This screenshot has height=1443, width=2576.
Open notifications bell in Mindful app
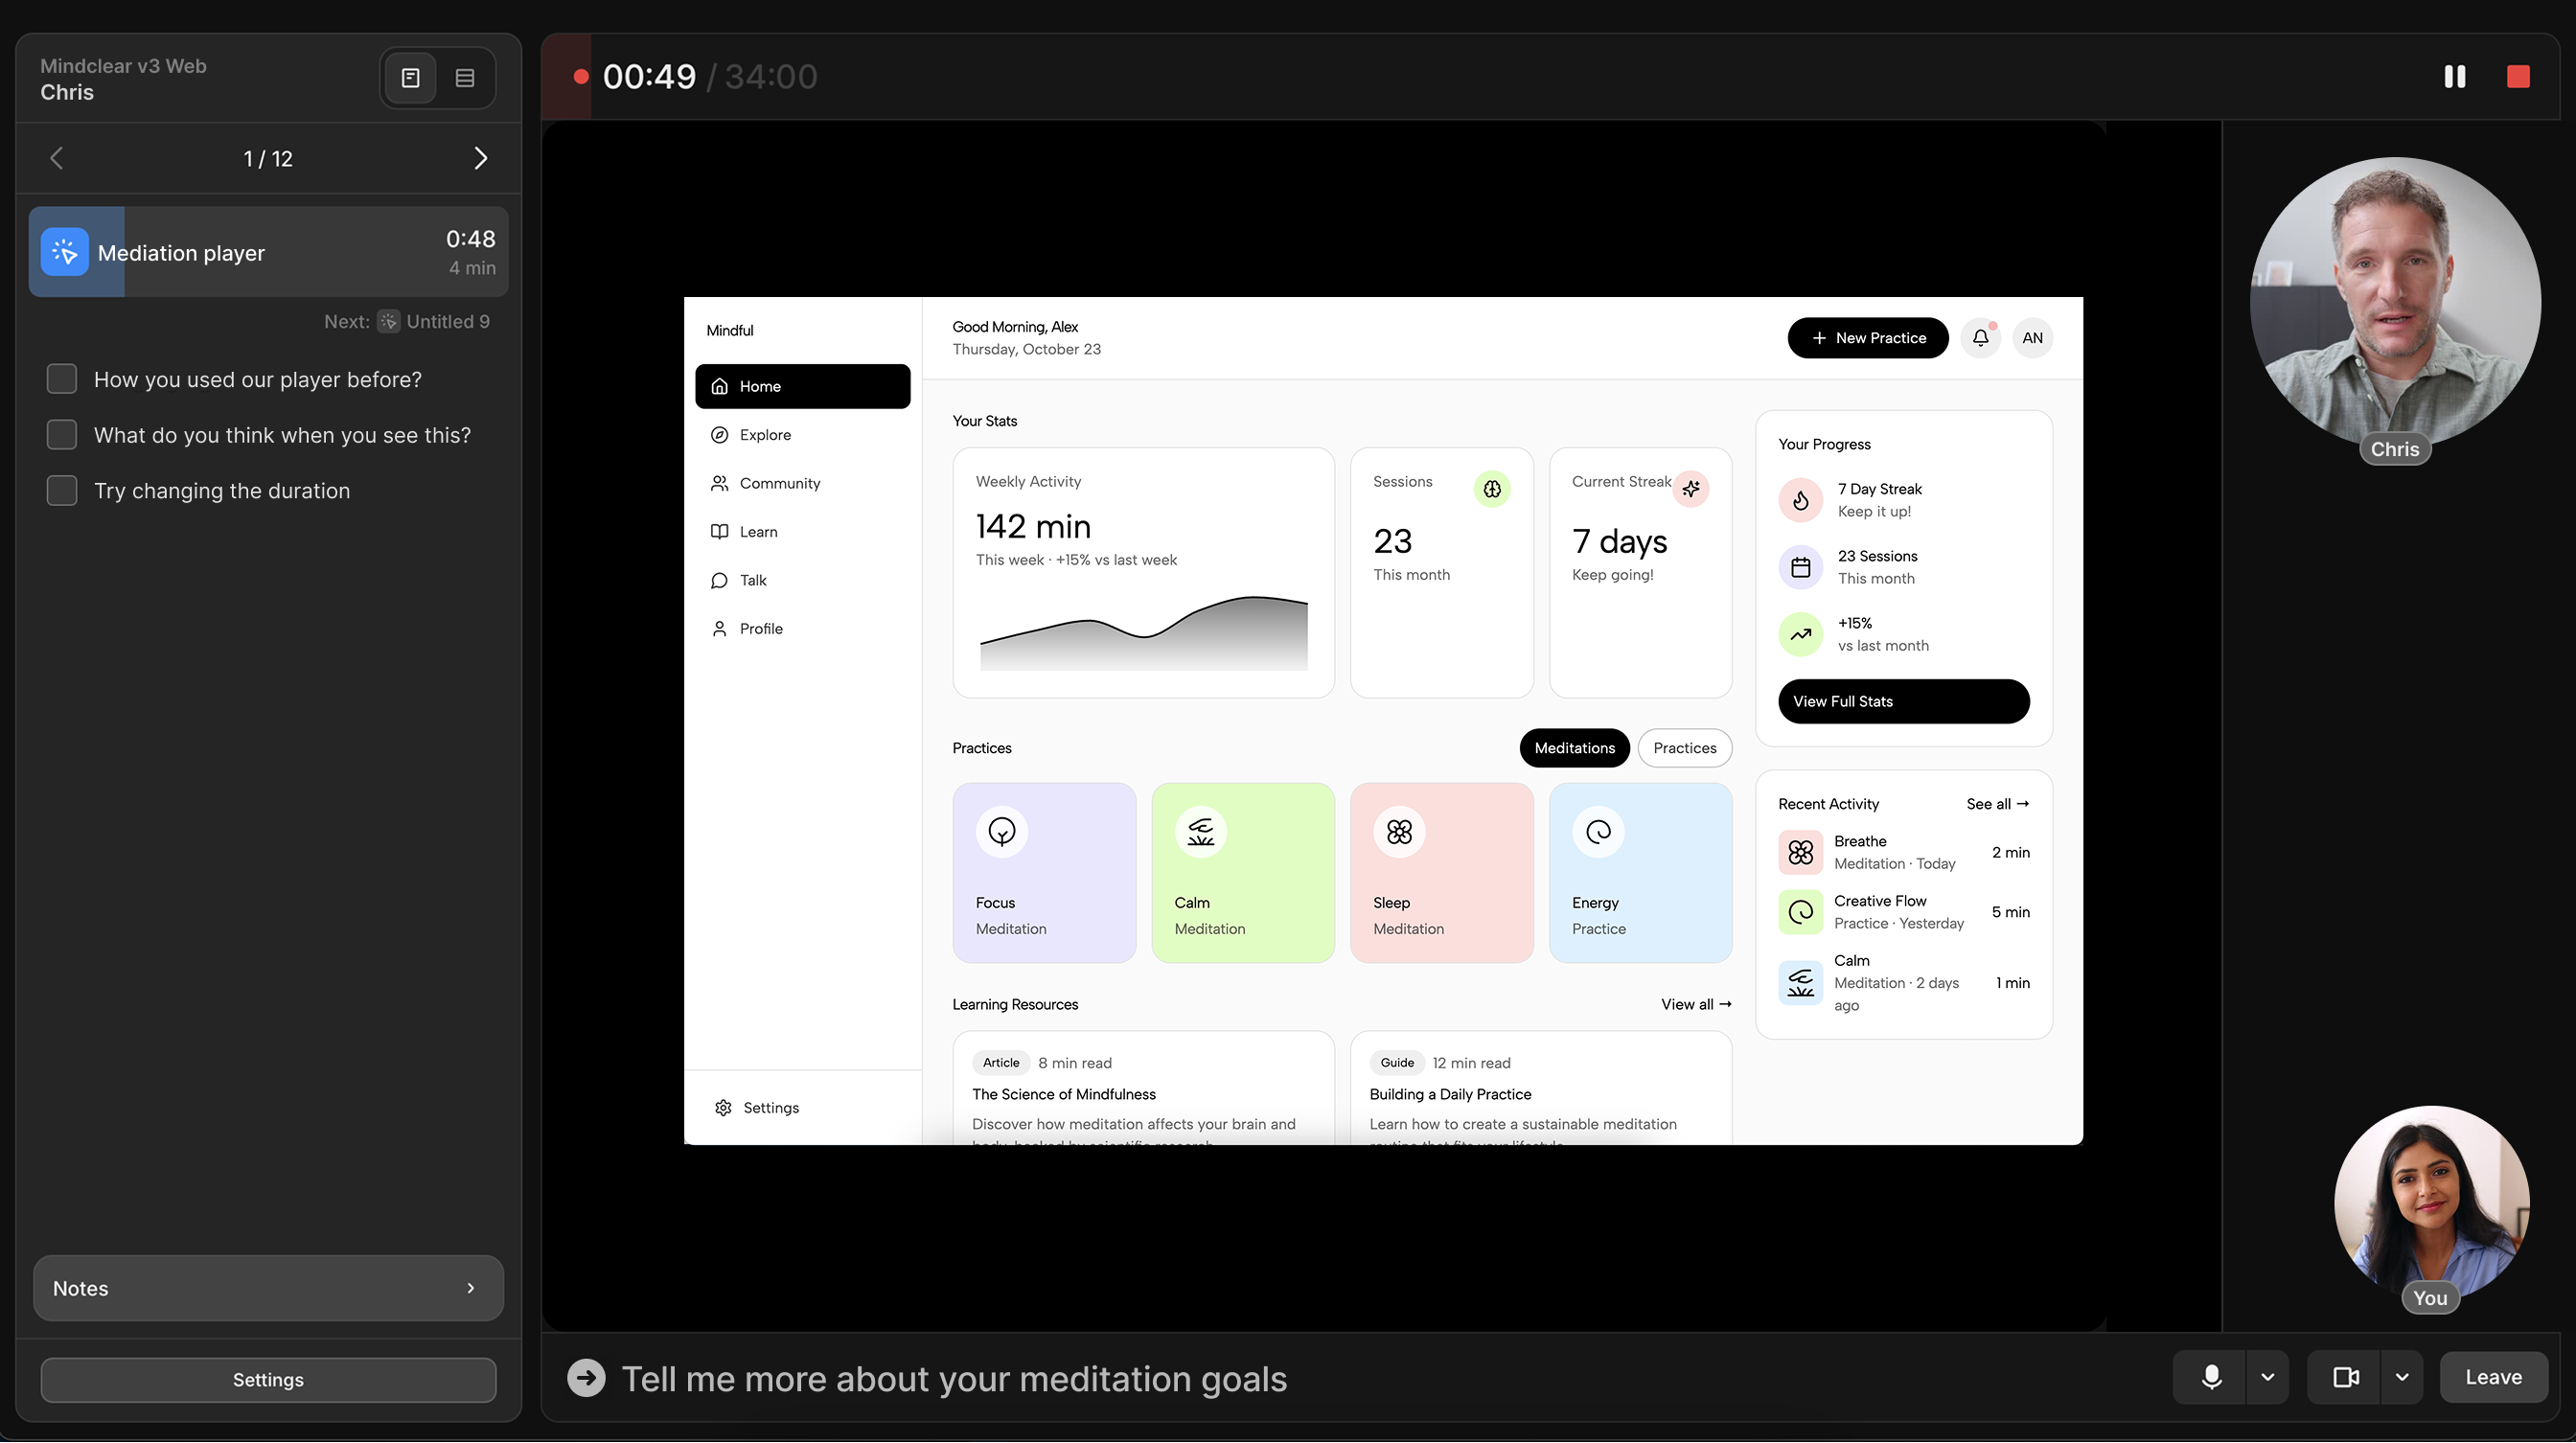pyautogui.click(x=1980, y=338)
